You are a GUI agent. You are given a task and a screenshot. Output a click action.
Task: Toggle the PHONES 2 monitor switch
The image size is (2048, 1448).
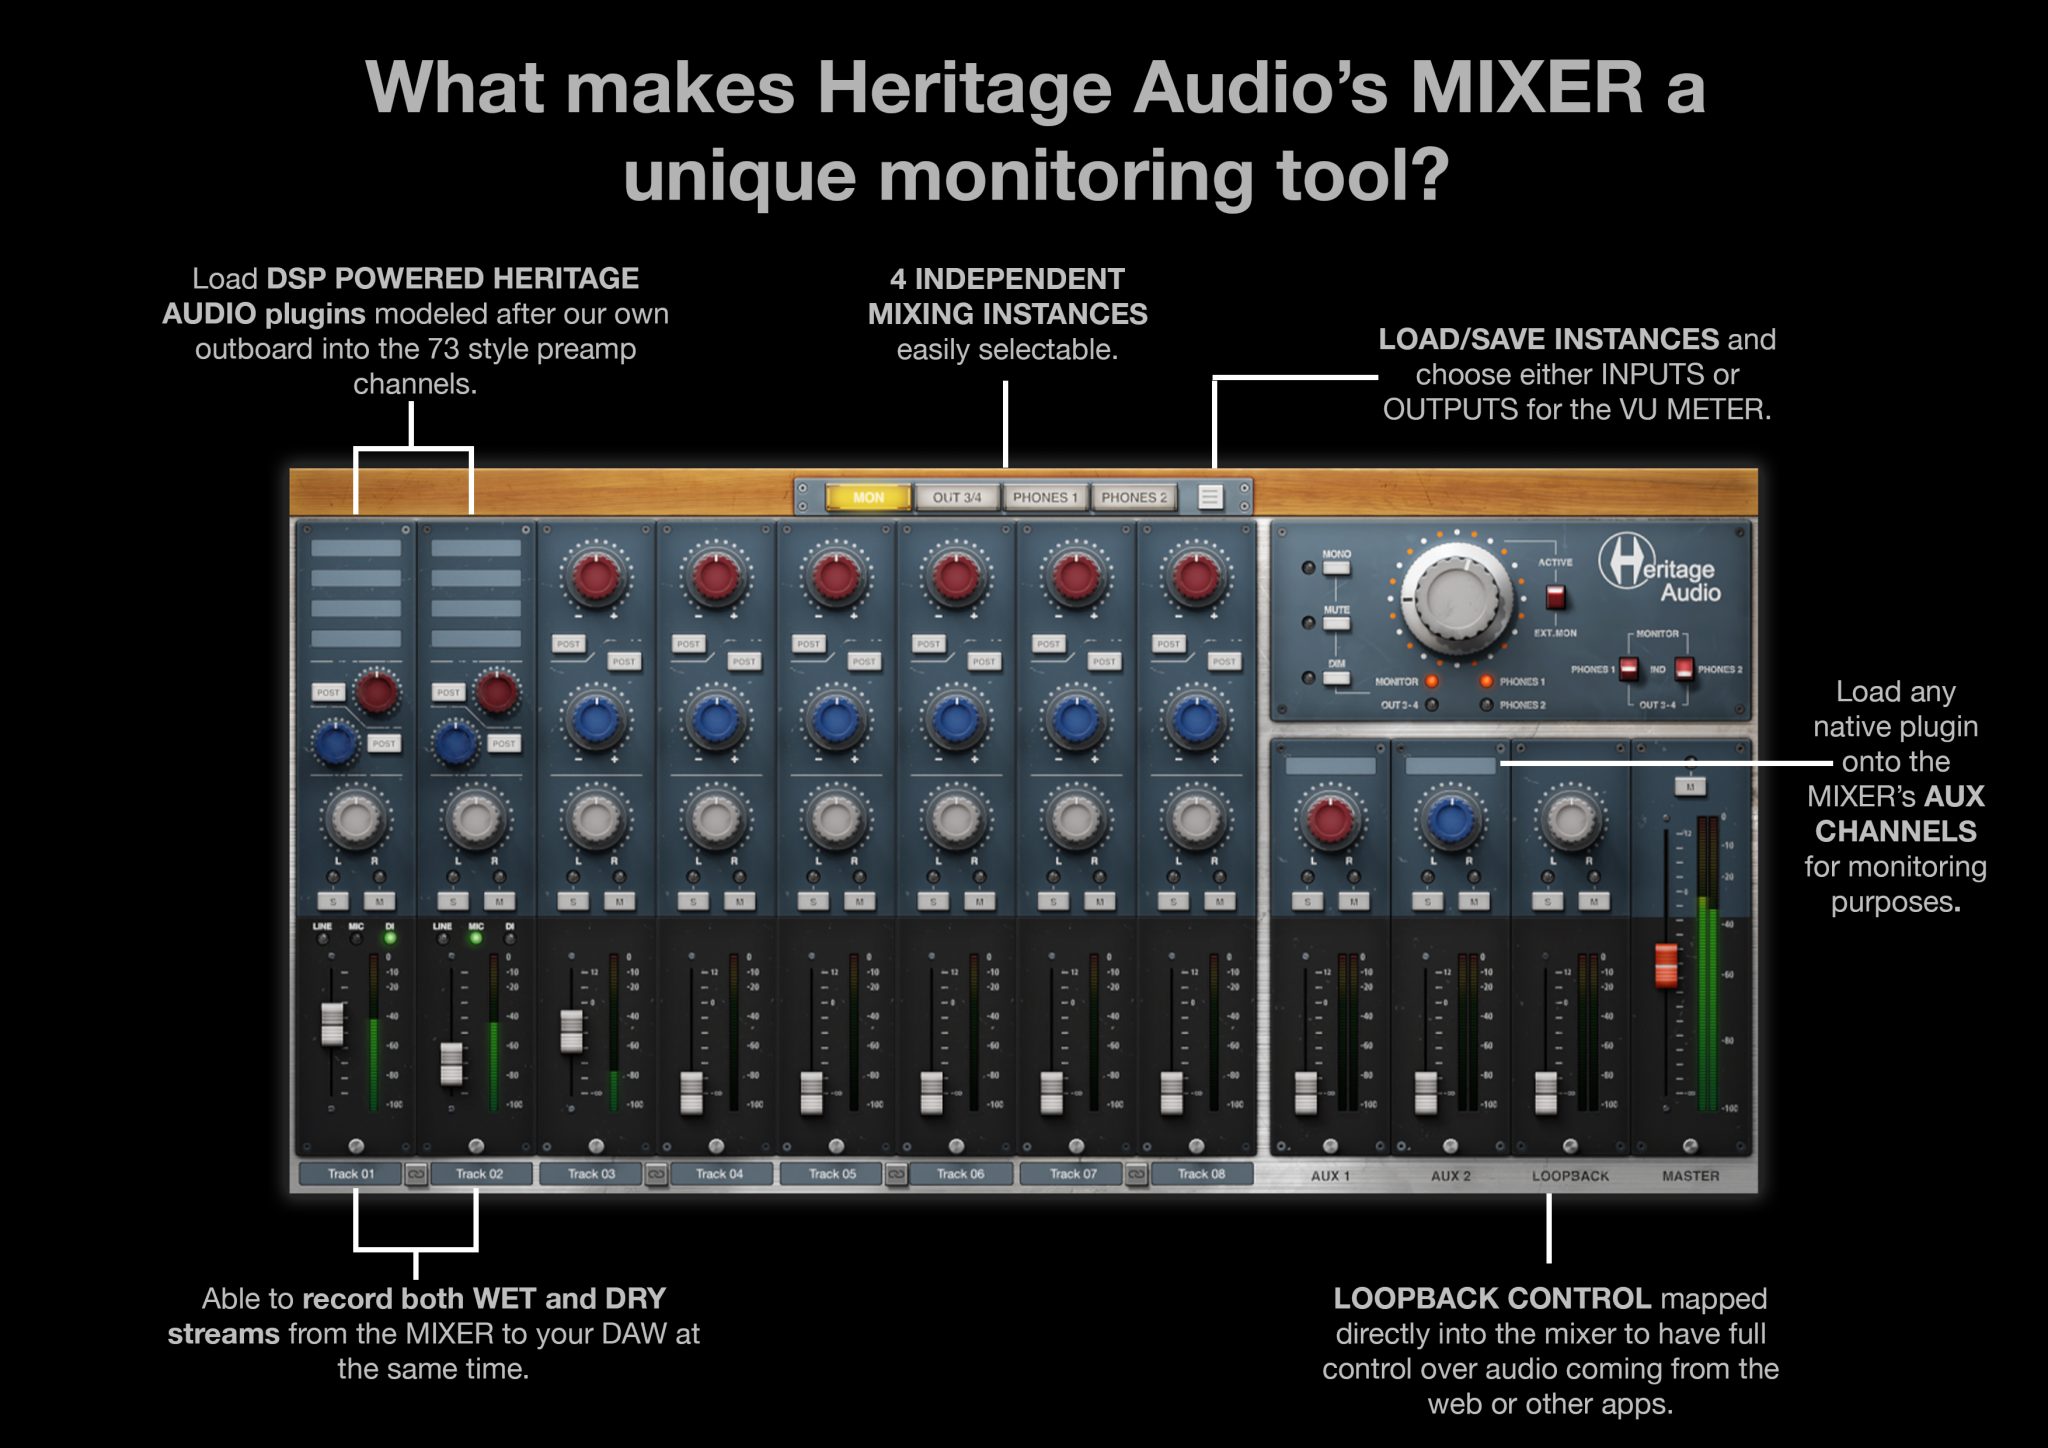pyautogui.click(x=1684, y=669)
